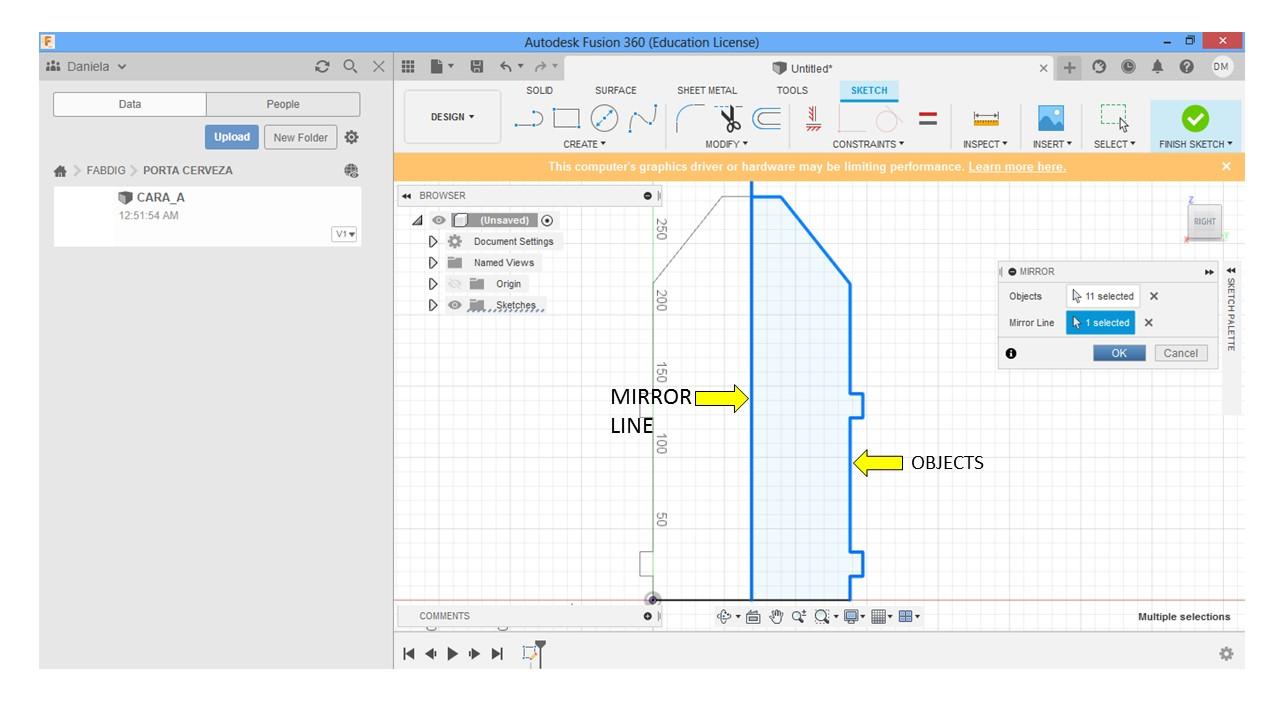Apply the Equal constraint
This screenshot has width=1280, height=720.
pyautogui.click(x=928, y=119)
